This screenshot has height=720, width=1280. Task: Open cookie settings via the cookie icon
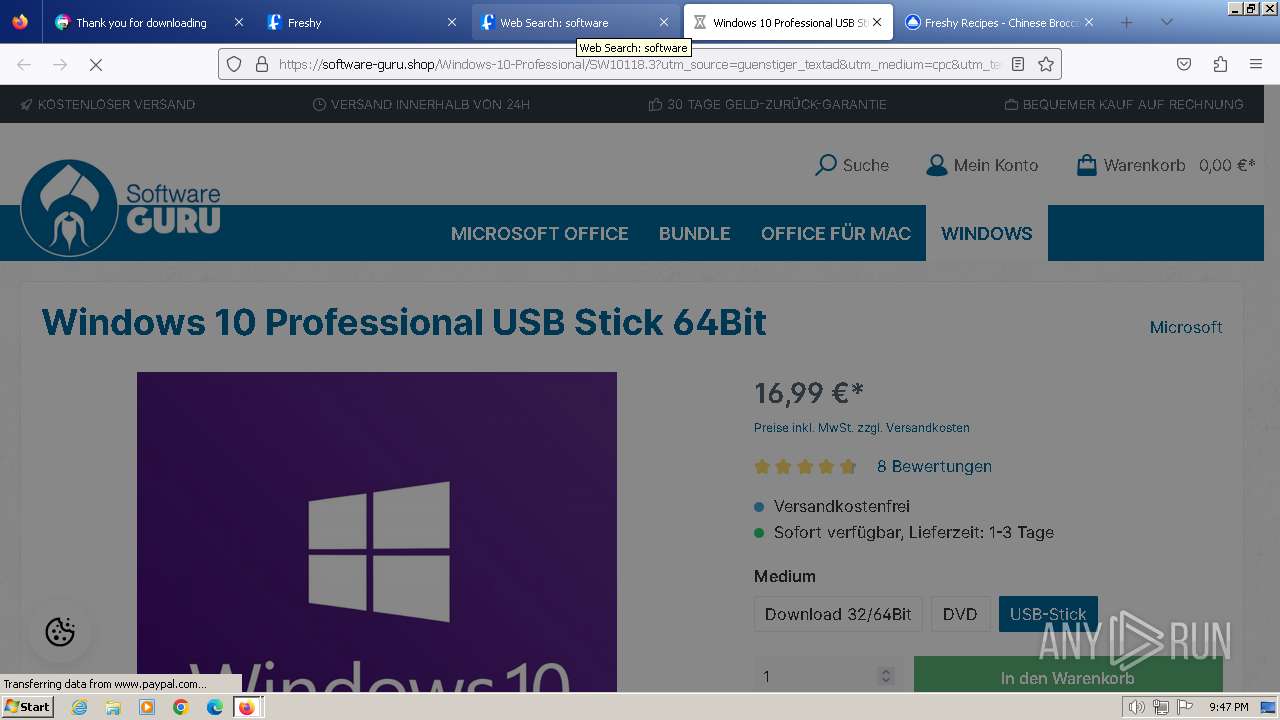[60, 632]
